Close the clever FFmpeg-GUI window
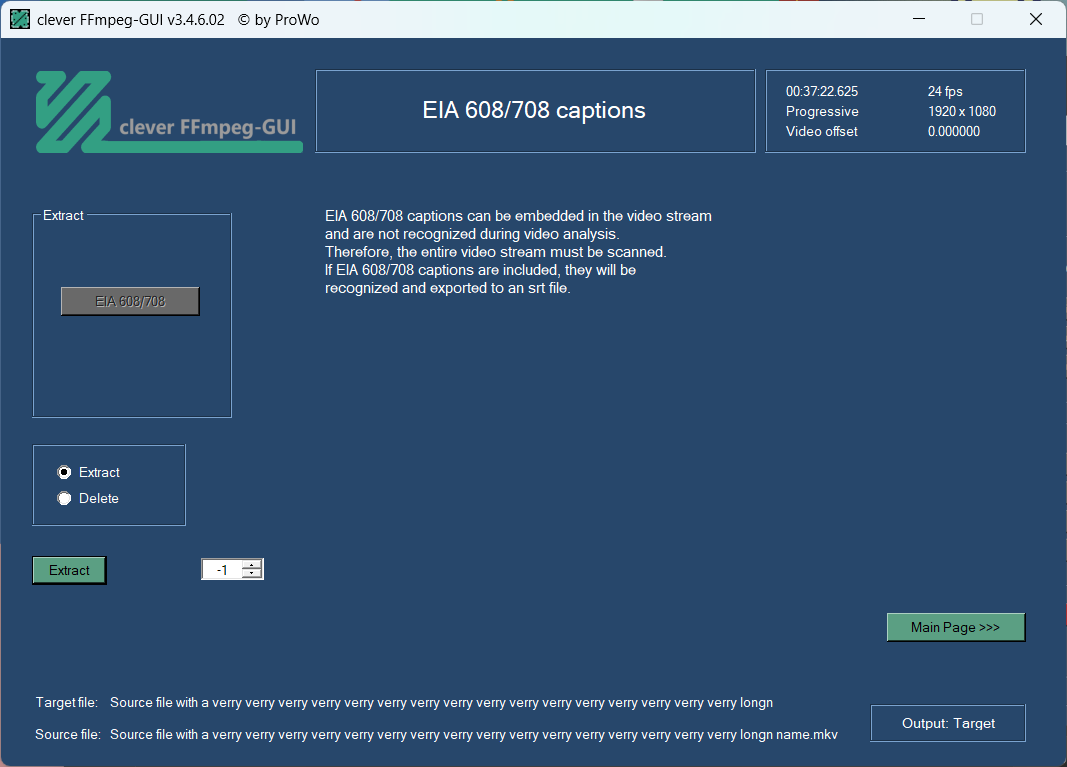 (x=1036, y=19)
